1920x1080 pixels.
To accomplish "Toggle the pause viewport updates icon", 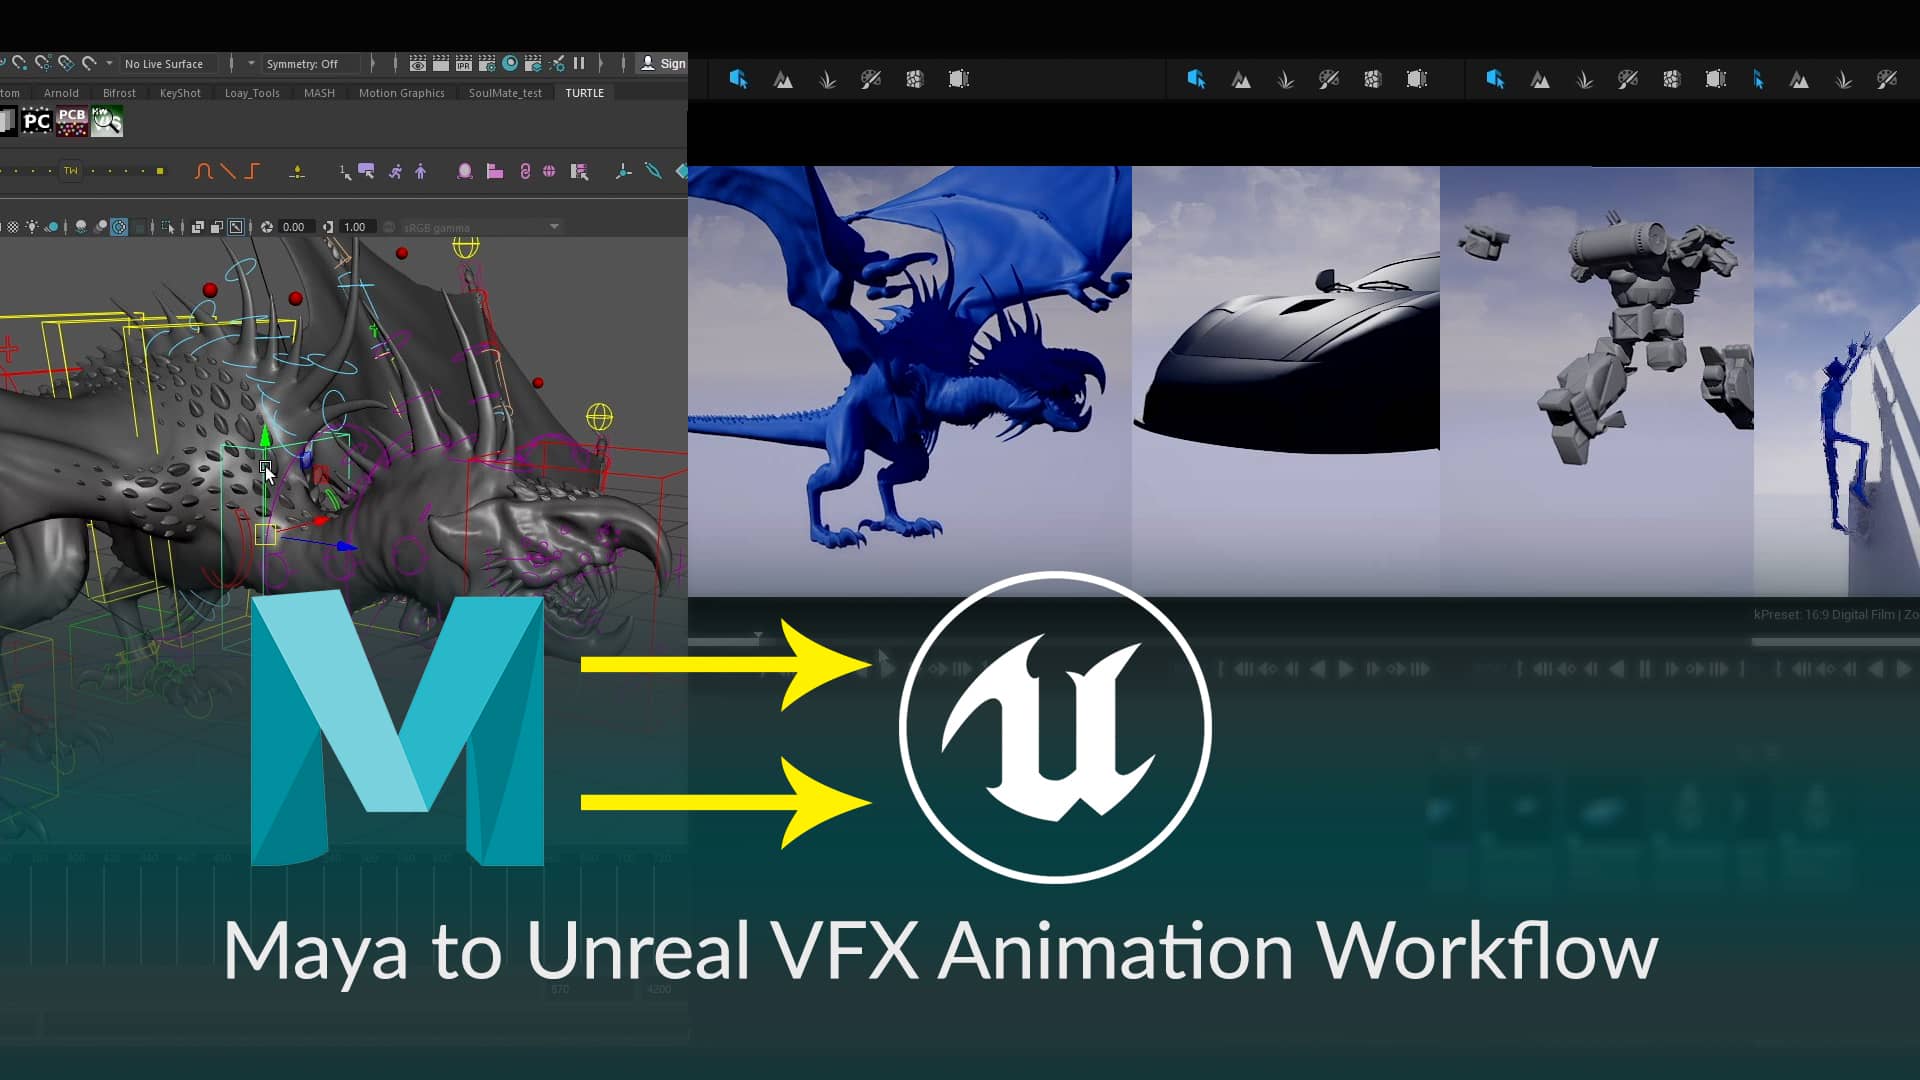I will 580,63.
